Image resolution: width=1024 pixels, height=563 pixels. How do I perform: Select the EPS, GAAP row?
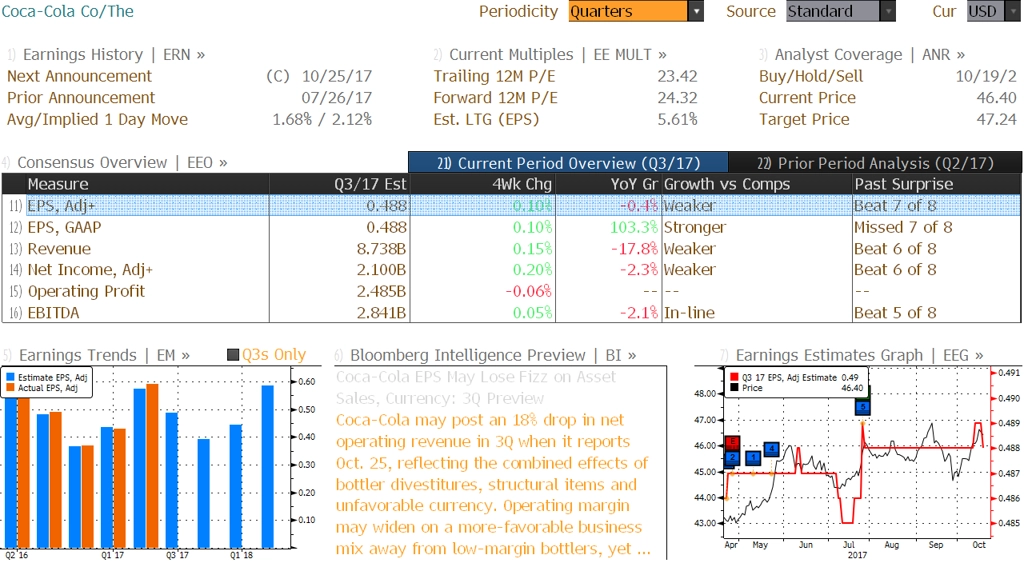pos(511,227)
